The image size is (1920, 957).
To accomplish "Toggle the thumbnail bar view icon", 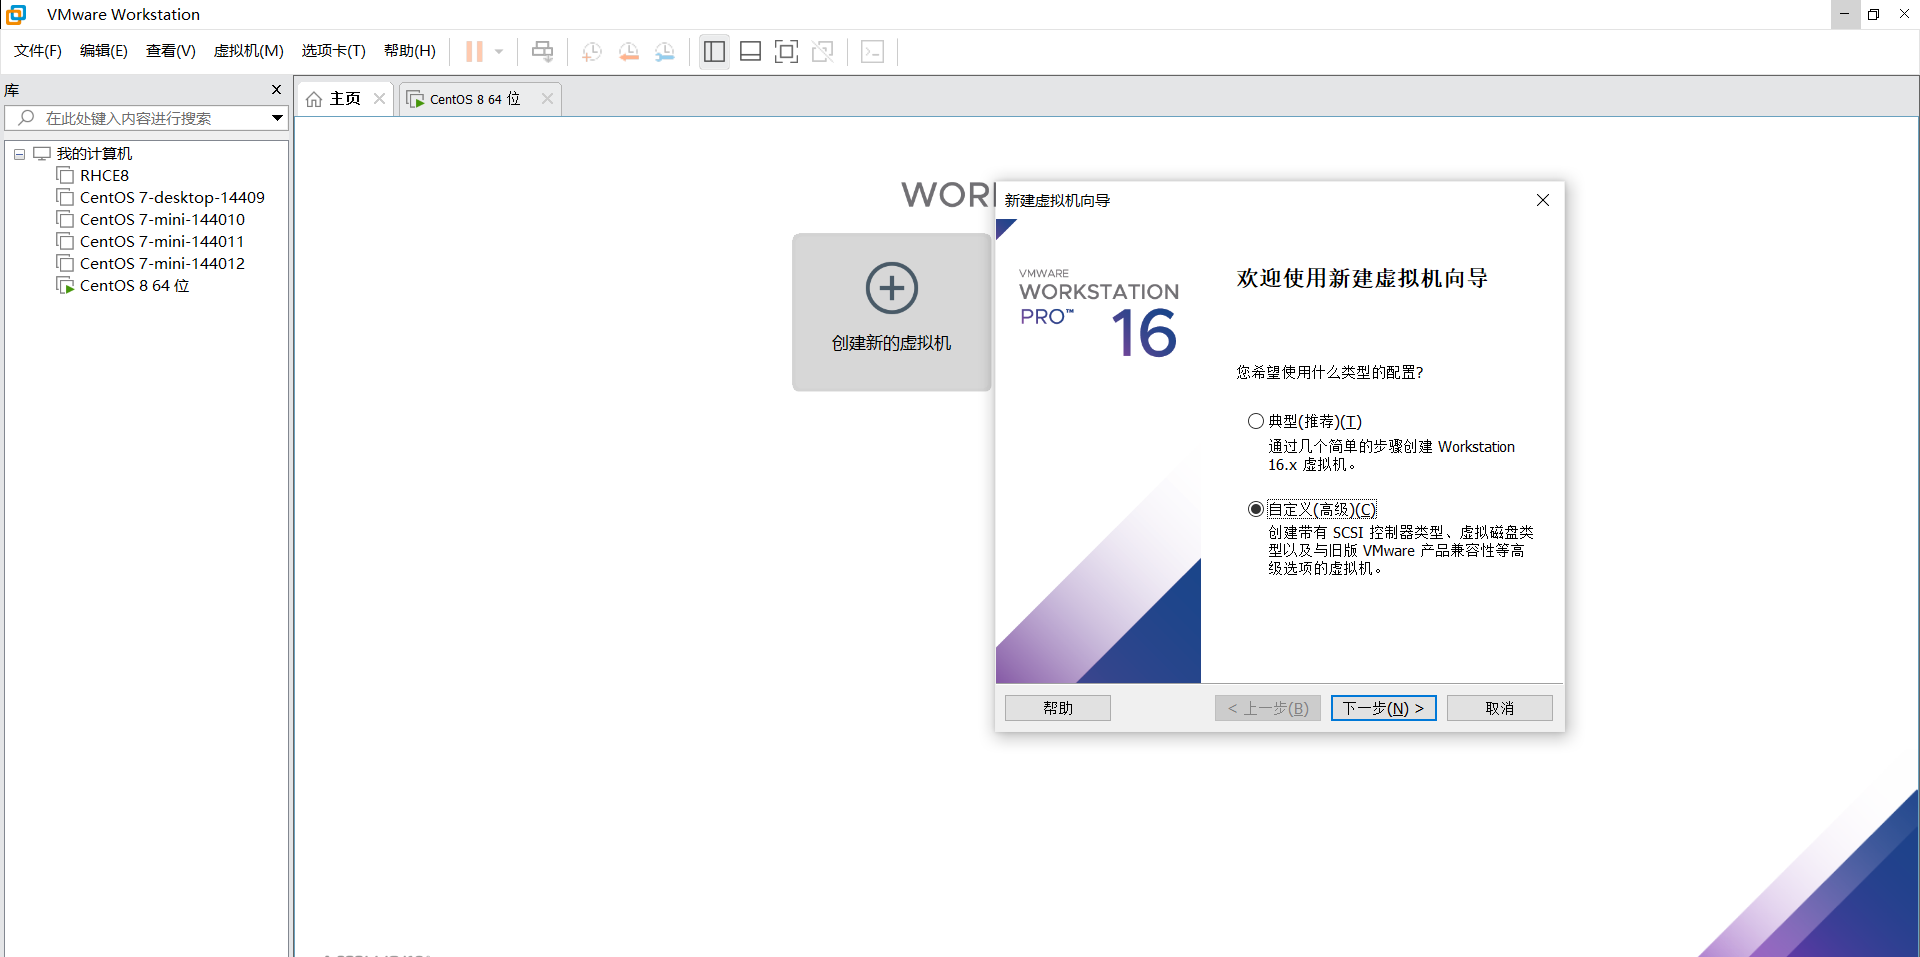I will [x=750, y=51].
